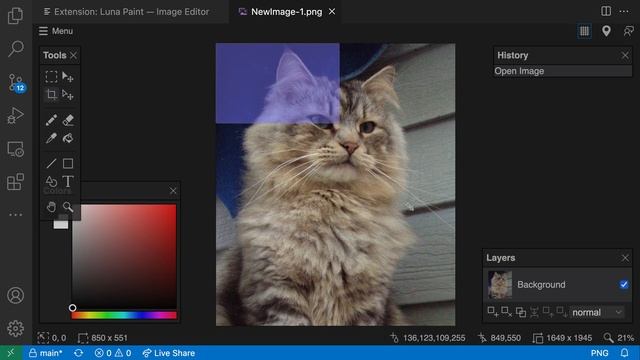Click the delete layer icon
This screenshot has height=360, width=640.
507,312
